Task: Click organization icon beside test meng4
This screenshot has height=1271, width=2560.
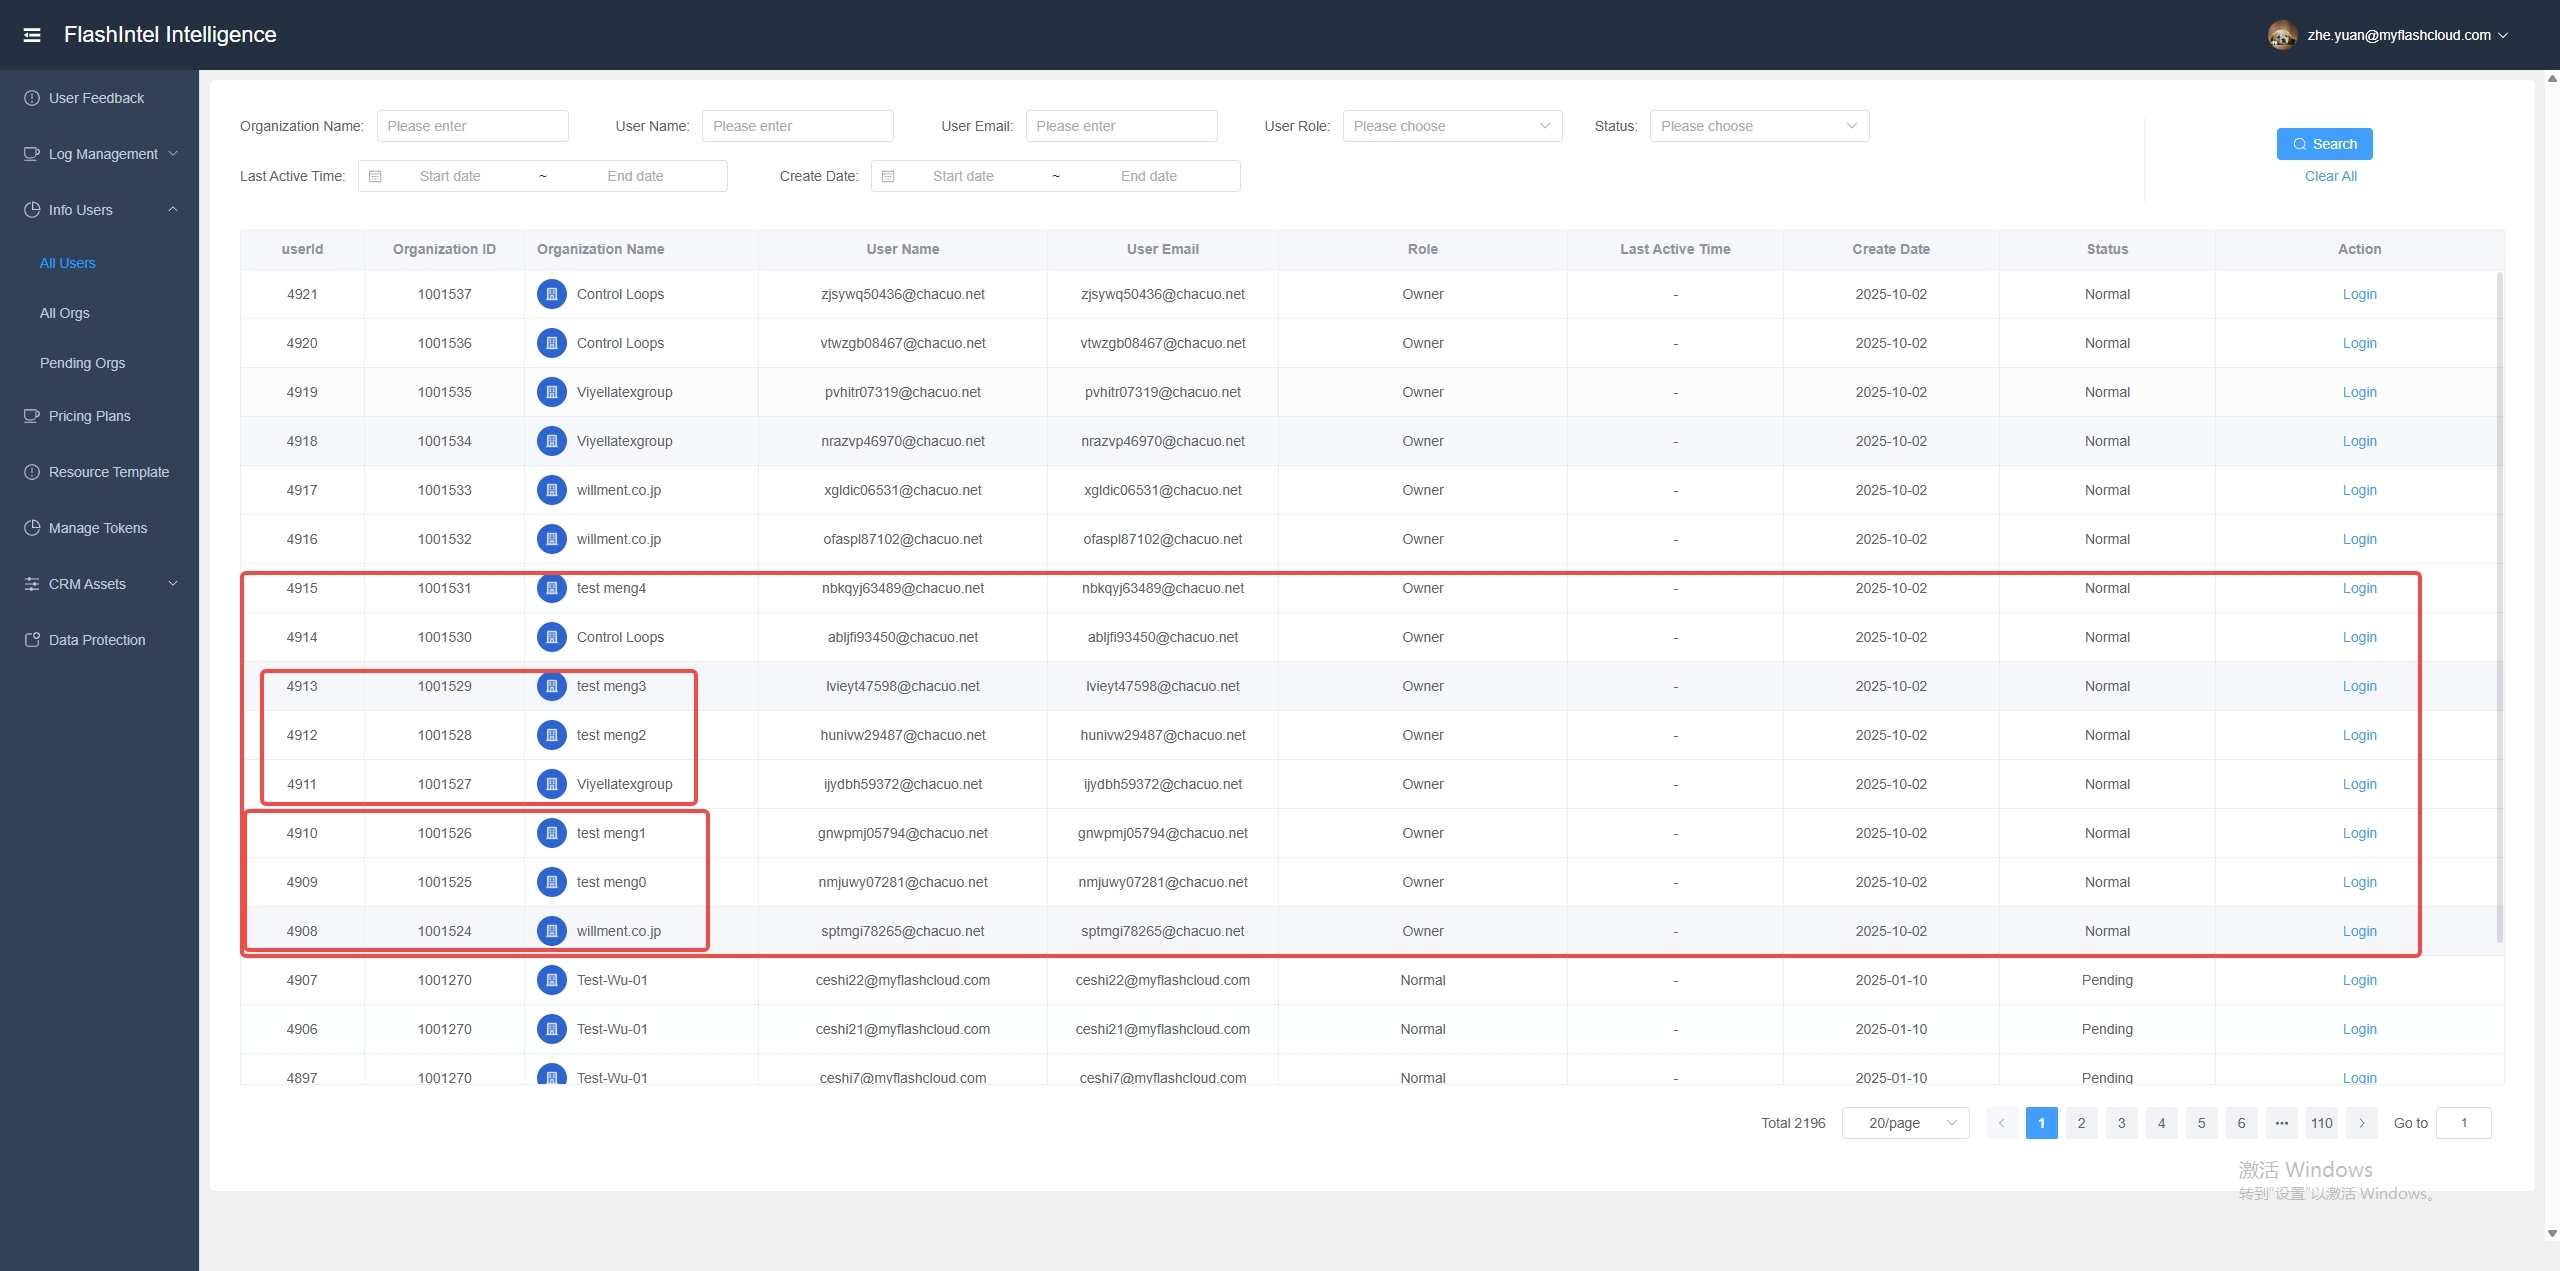Action: (551, 588)
